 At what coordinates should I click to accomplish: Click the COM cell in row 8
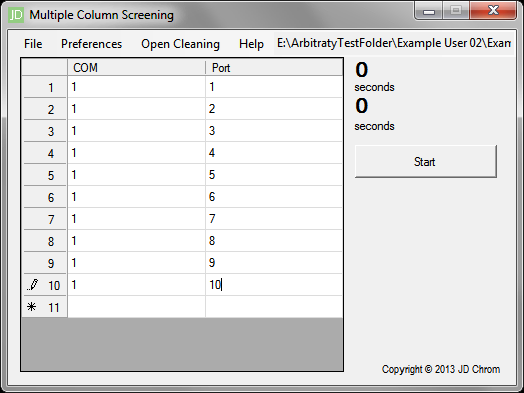(136, 241)
